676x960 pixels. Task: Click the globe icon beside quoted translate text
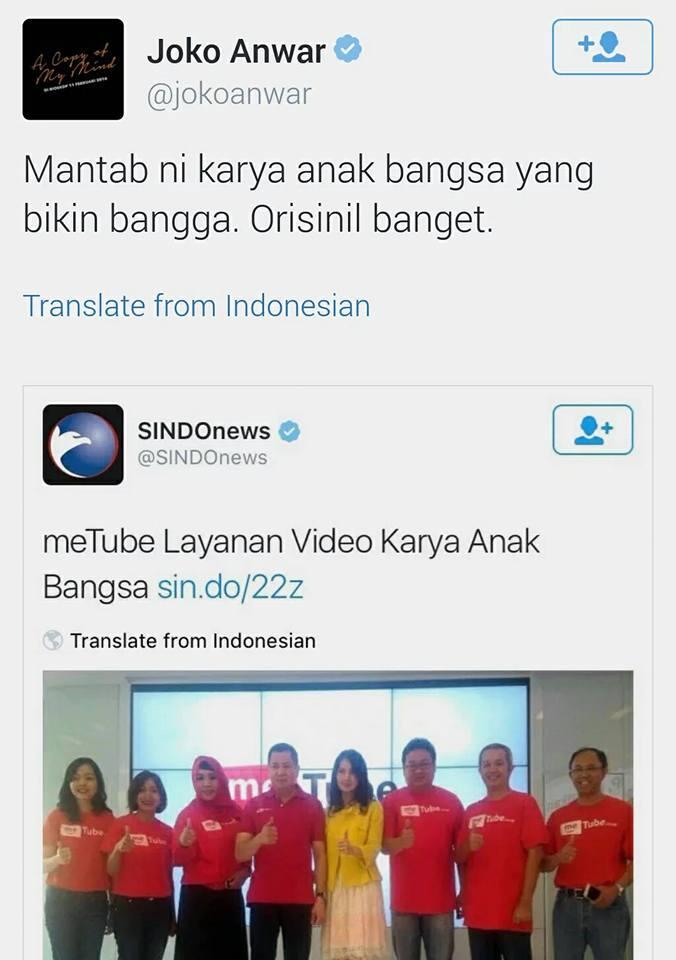(53, 640)
